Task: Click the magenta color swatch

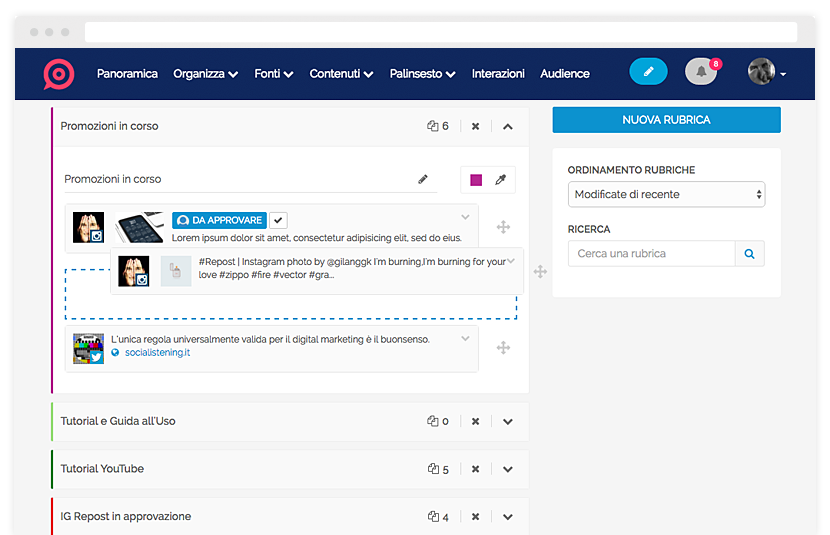Action: [476, 180]
